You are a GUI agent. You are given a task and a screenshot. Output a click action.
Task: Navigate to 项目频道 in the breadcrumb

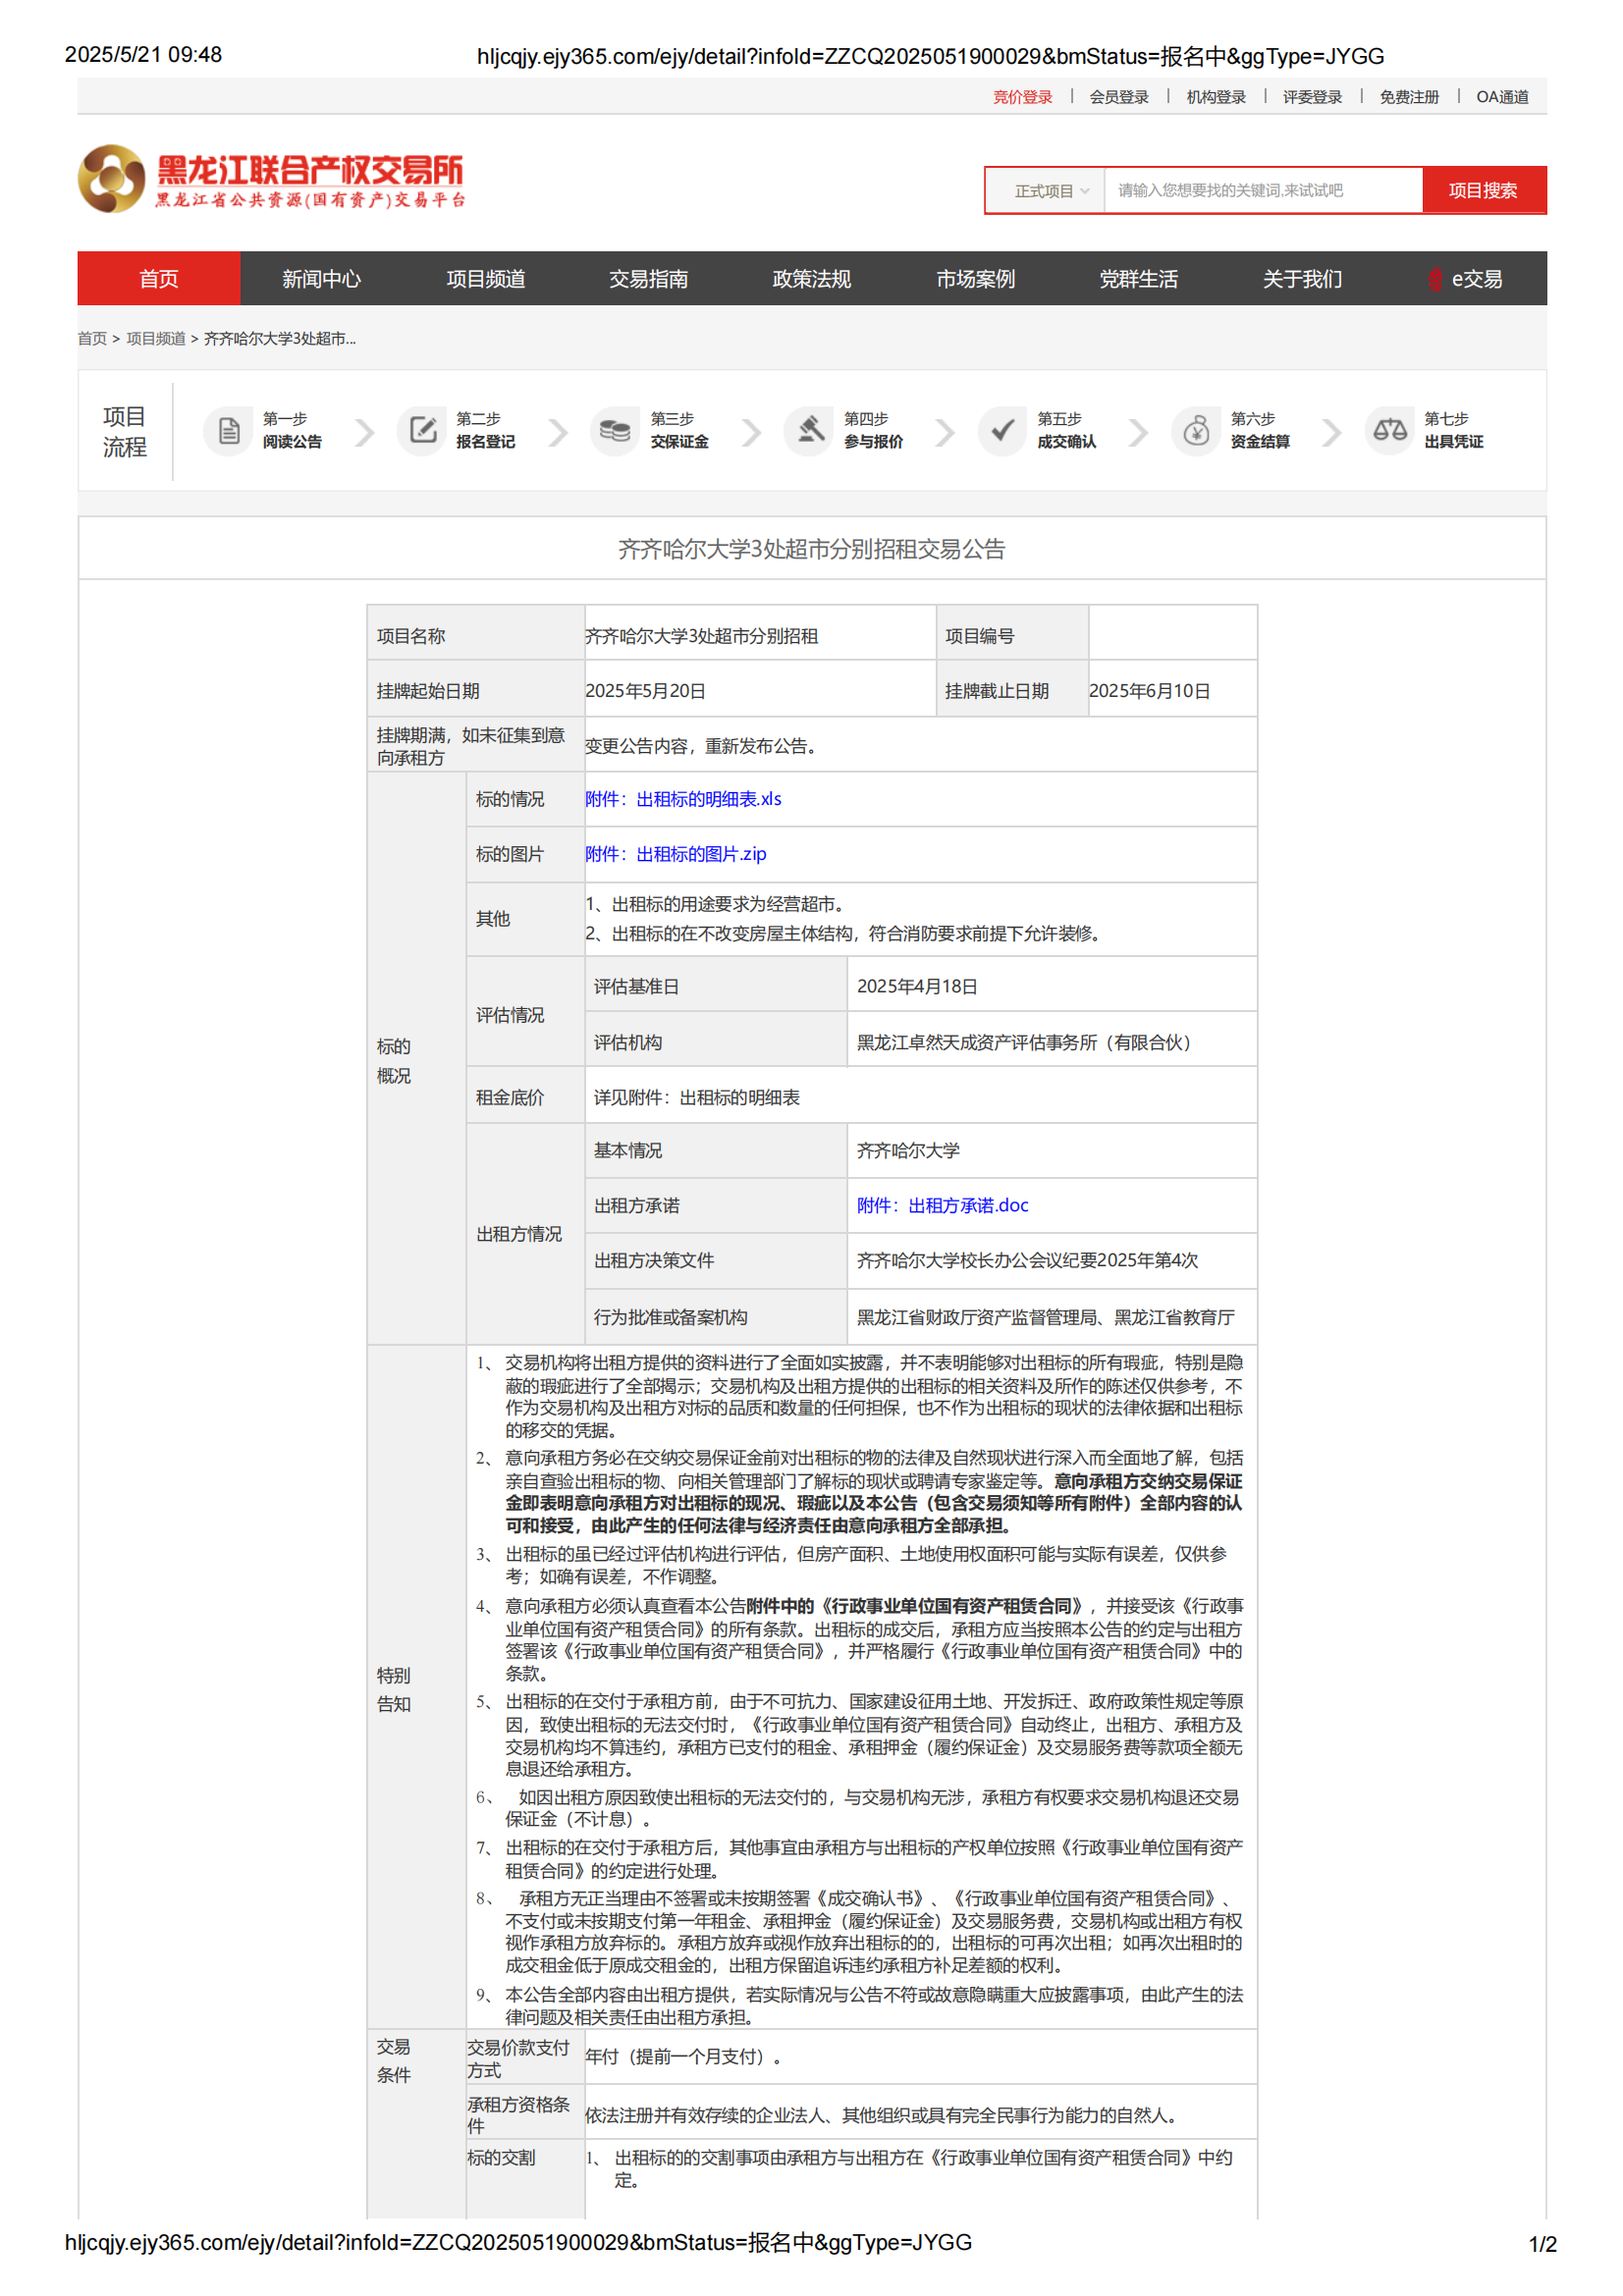(156, 339)
